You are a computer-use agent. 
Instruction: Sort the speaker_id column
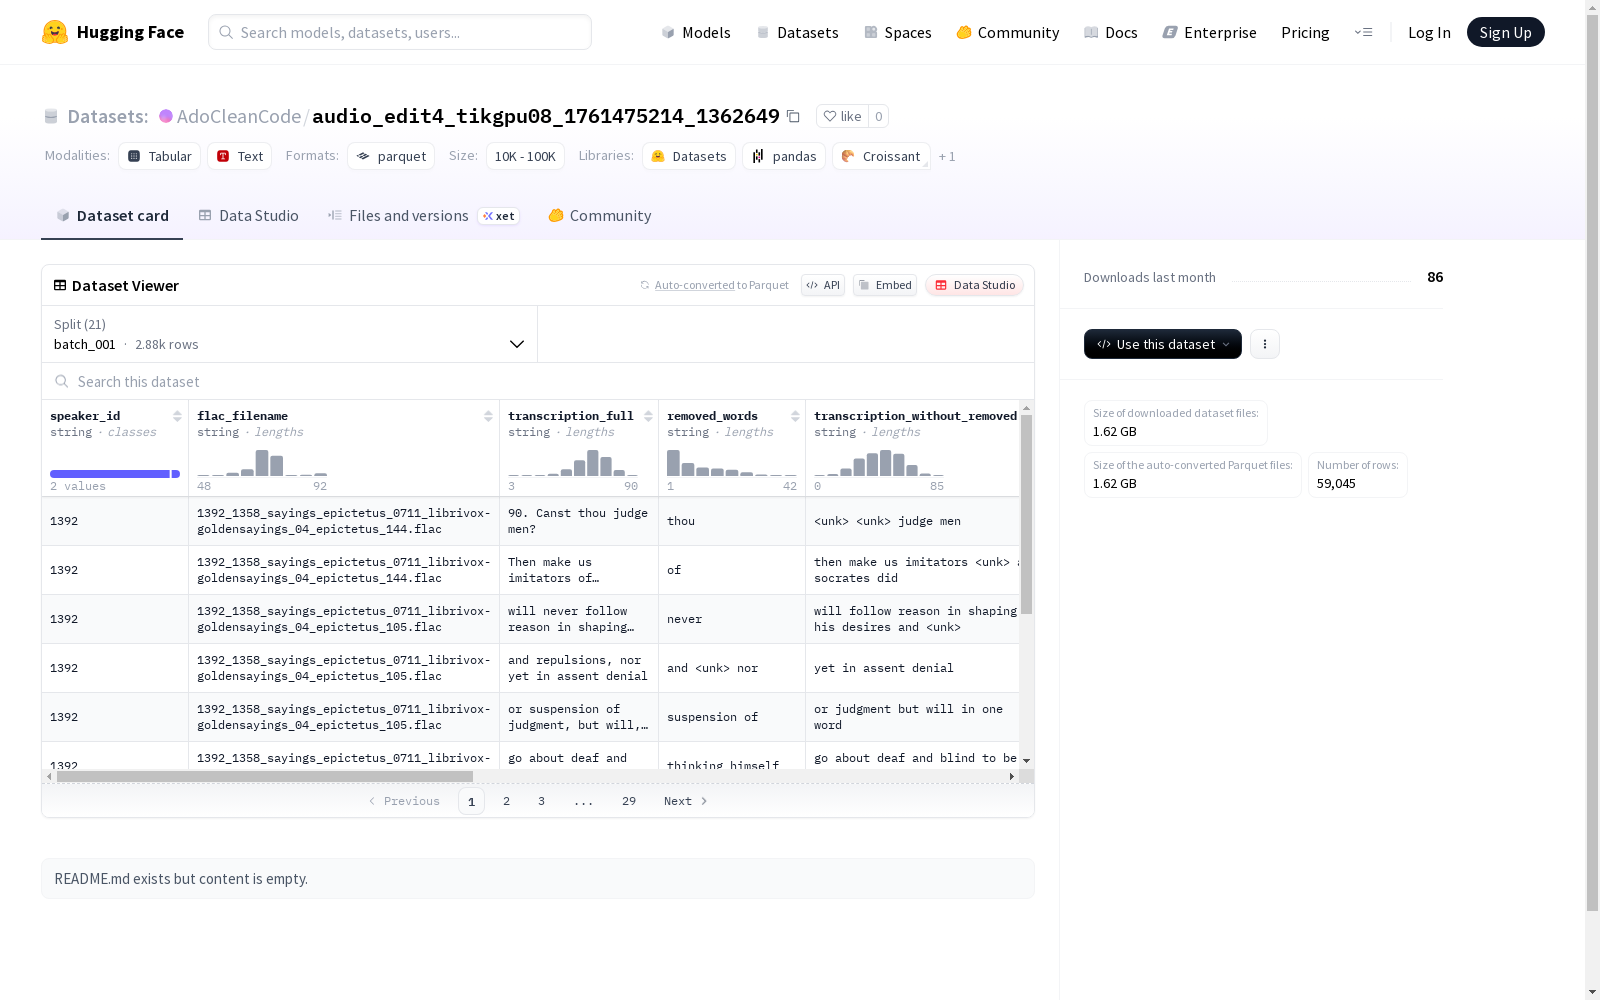(x=177, y=416)
